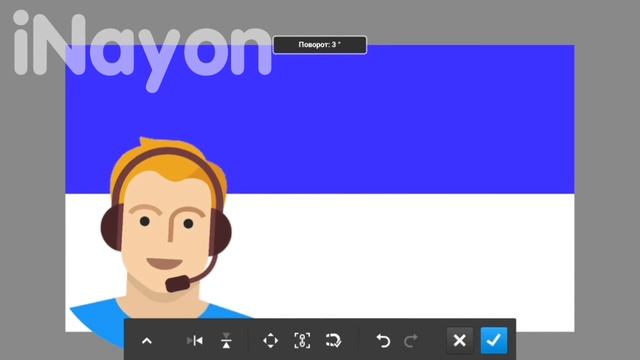Cancel the transform with the X button
The height and width of the screenshot is (360, 640).
(x=460, y=340)
